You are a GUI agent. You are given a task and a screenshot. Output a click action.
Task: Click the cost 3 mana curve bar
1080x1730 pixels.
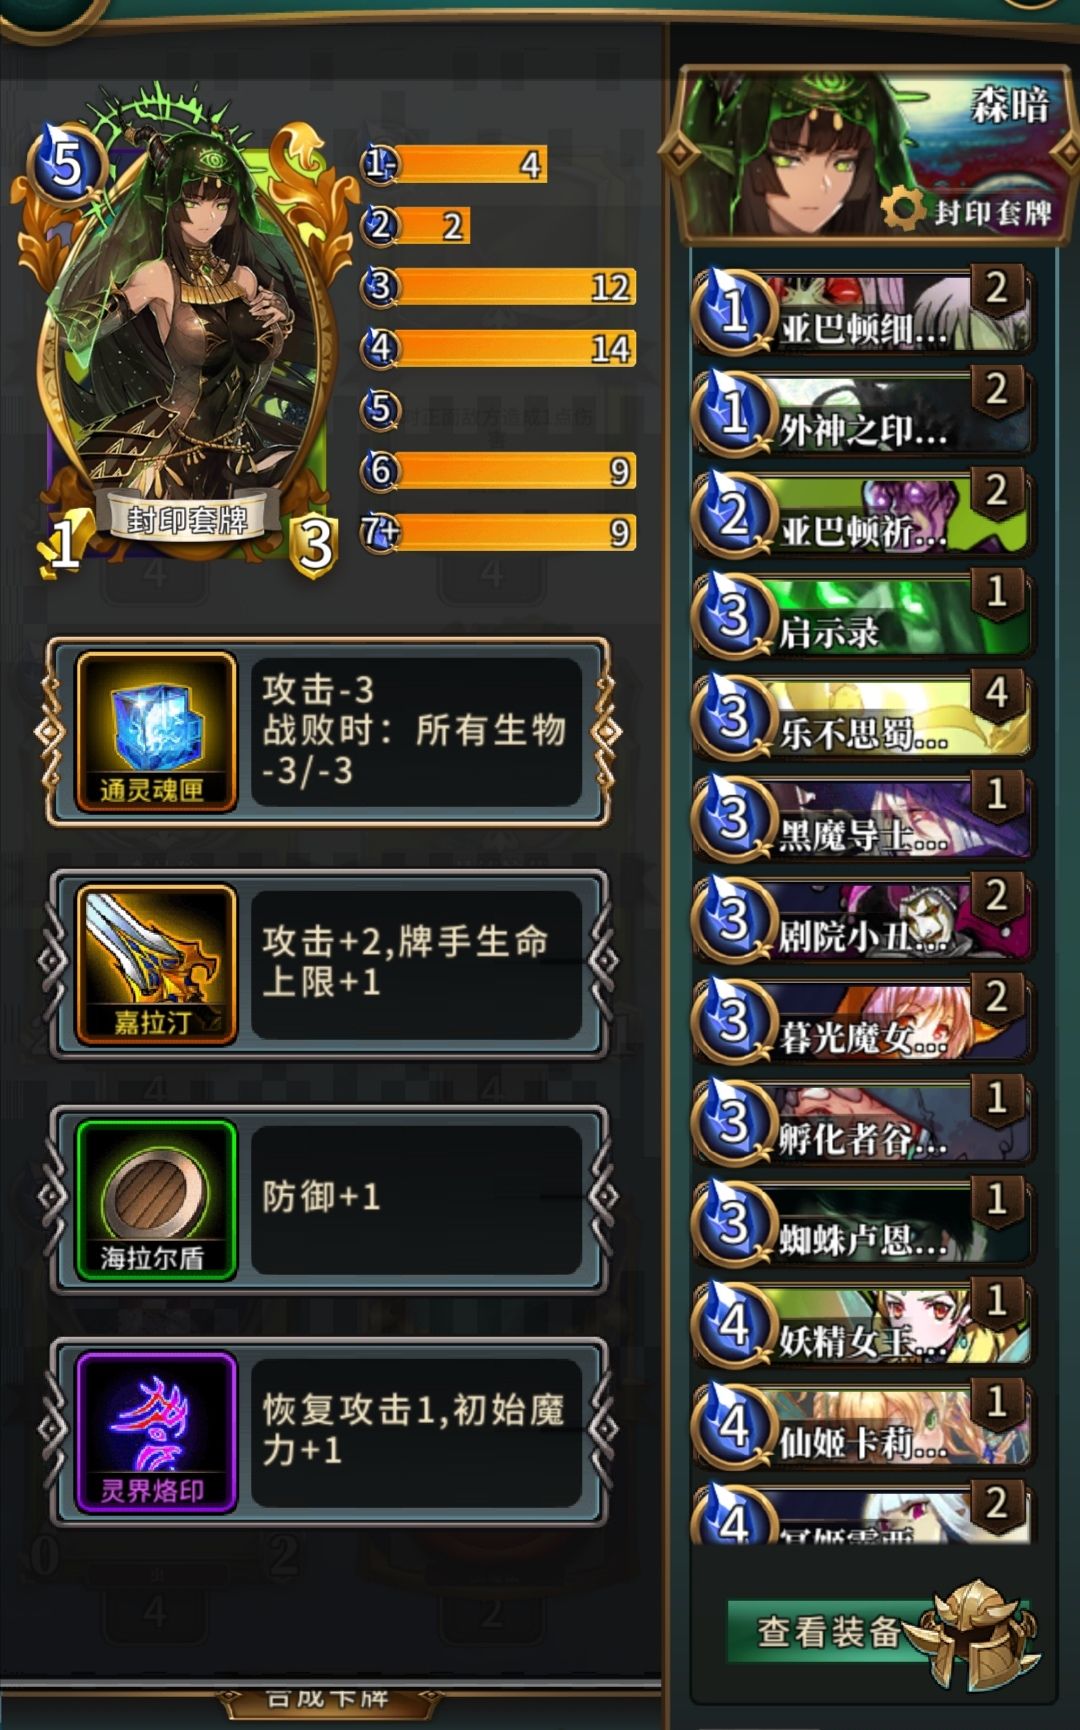499,287
